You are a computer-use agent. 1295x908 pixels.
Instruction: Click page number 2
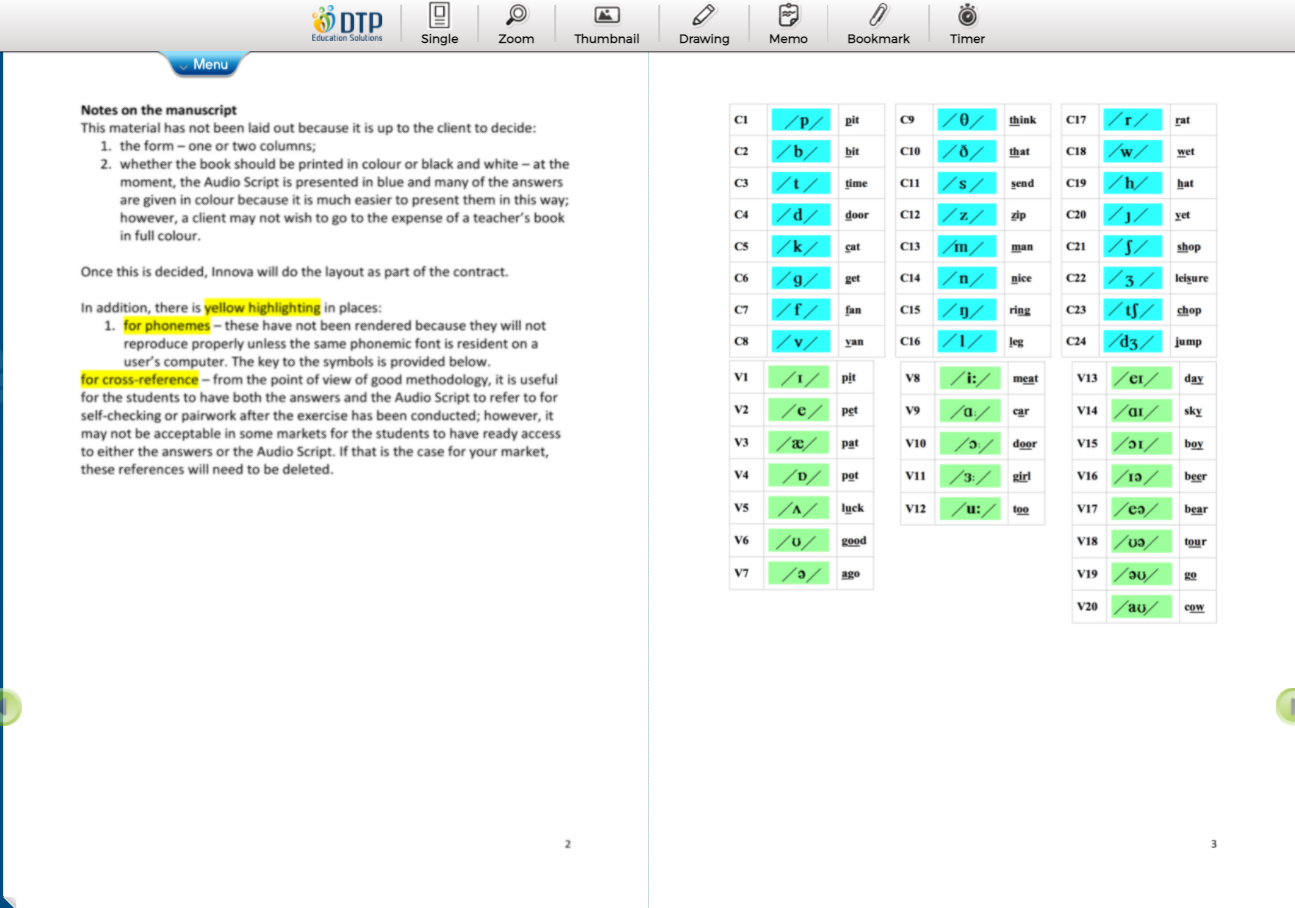568,844
